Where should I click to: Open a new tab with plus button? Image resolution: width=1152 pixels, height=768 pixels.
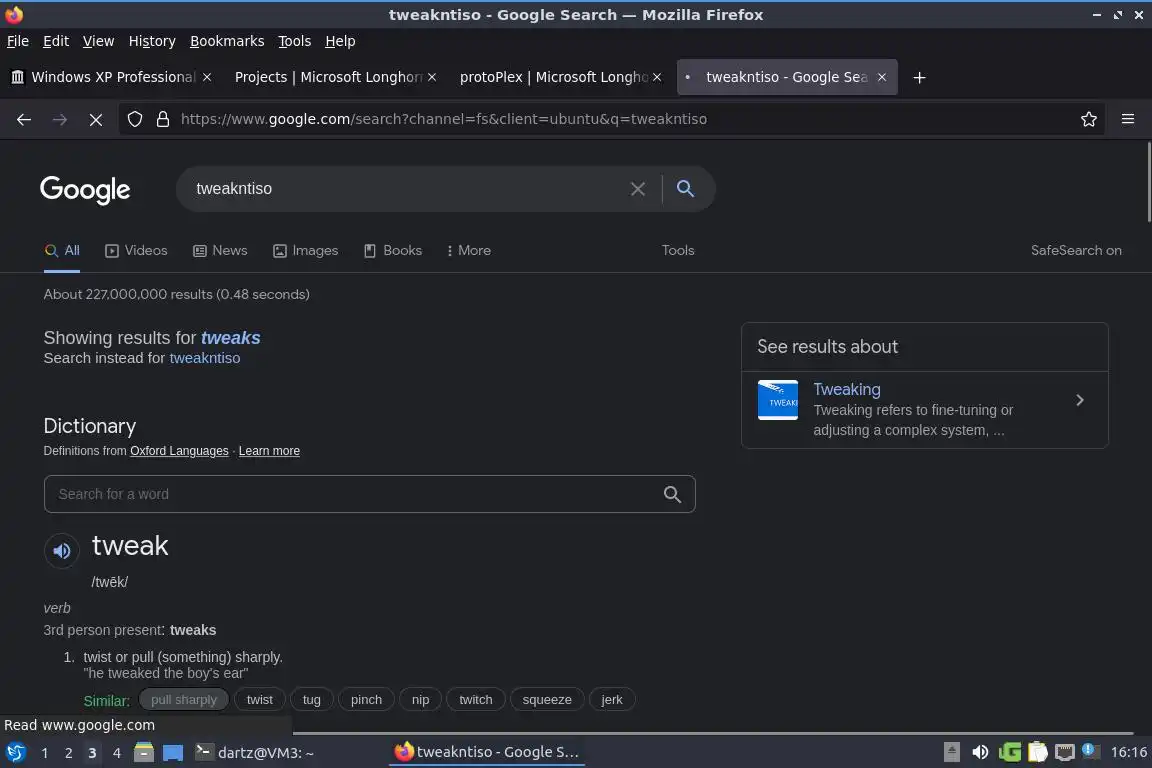(x=919, y=77)
